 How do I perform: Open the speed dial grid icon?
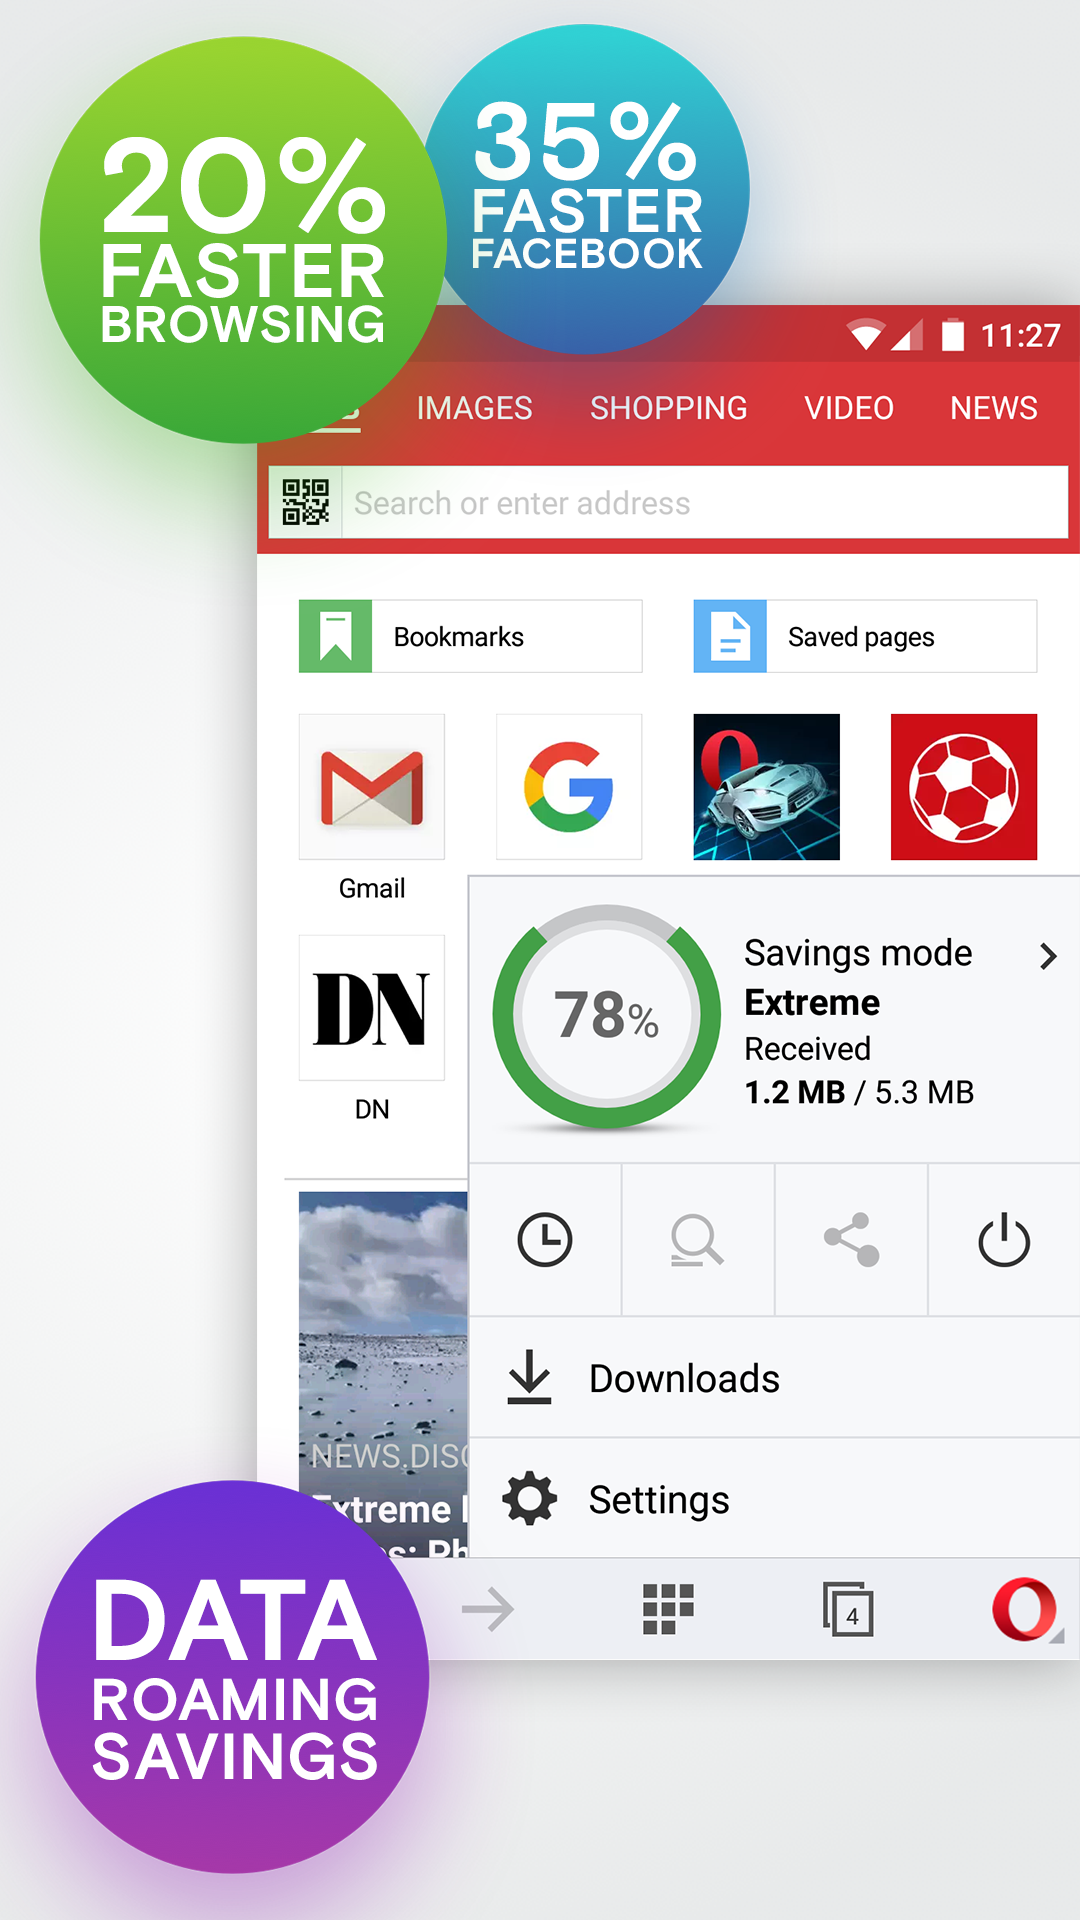pyautogui.click(x=667, y=1609)
